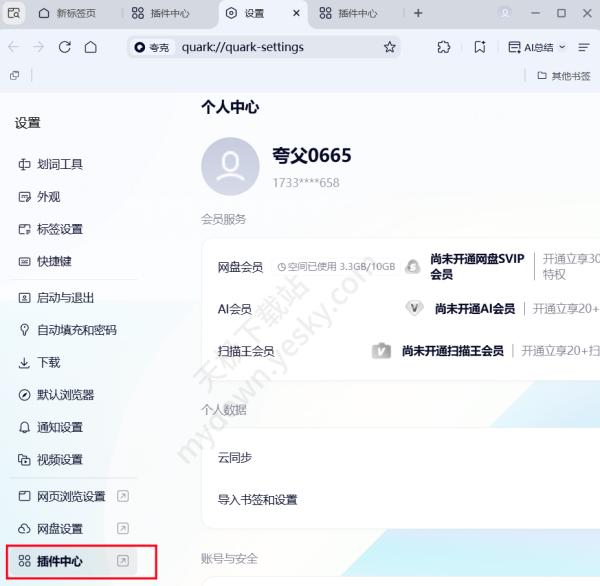
Task: Click 云同步 under 个人数据
Action: (x=235, y=457)
